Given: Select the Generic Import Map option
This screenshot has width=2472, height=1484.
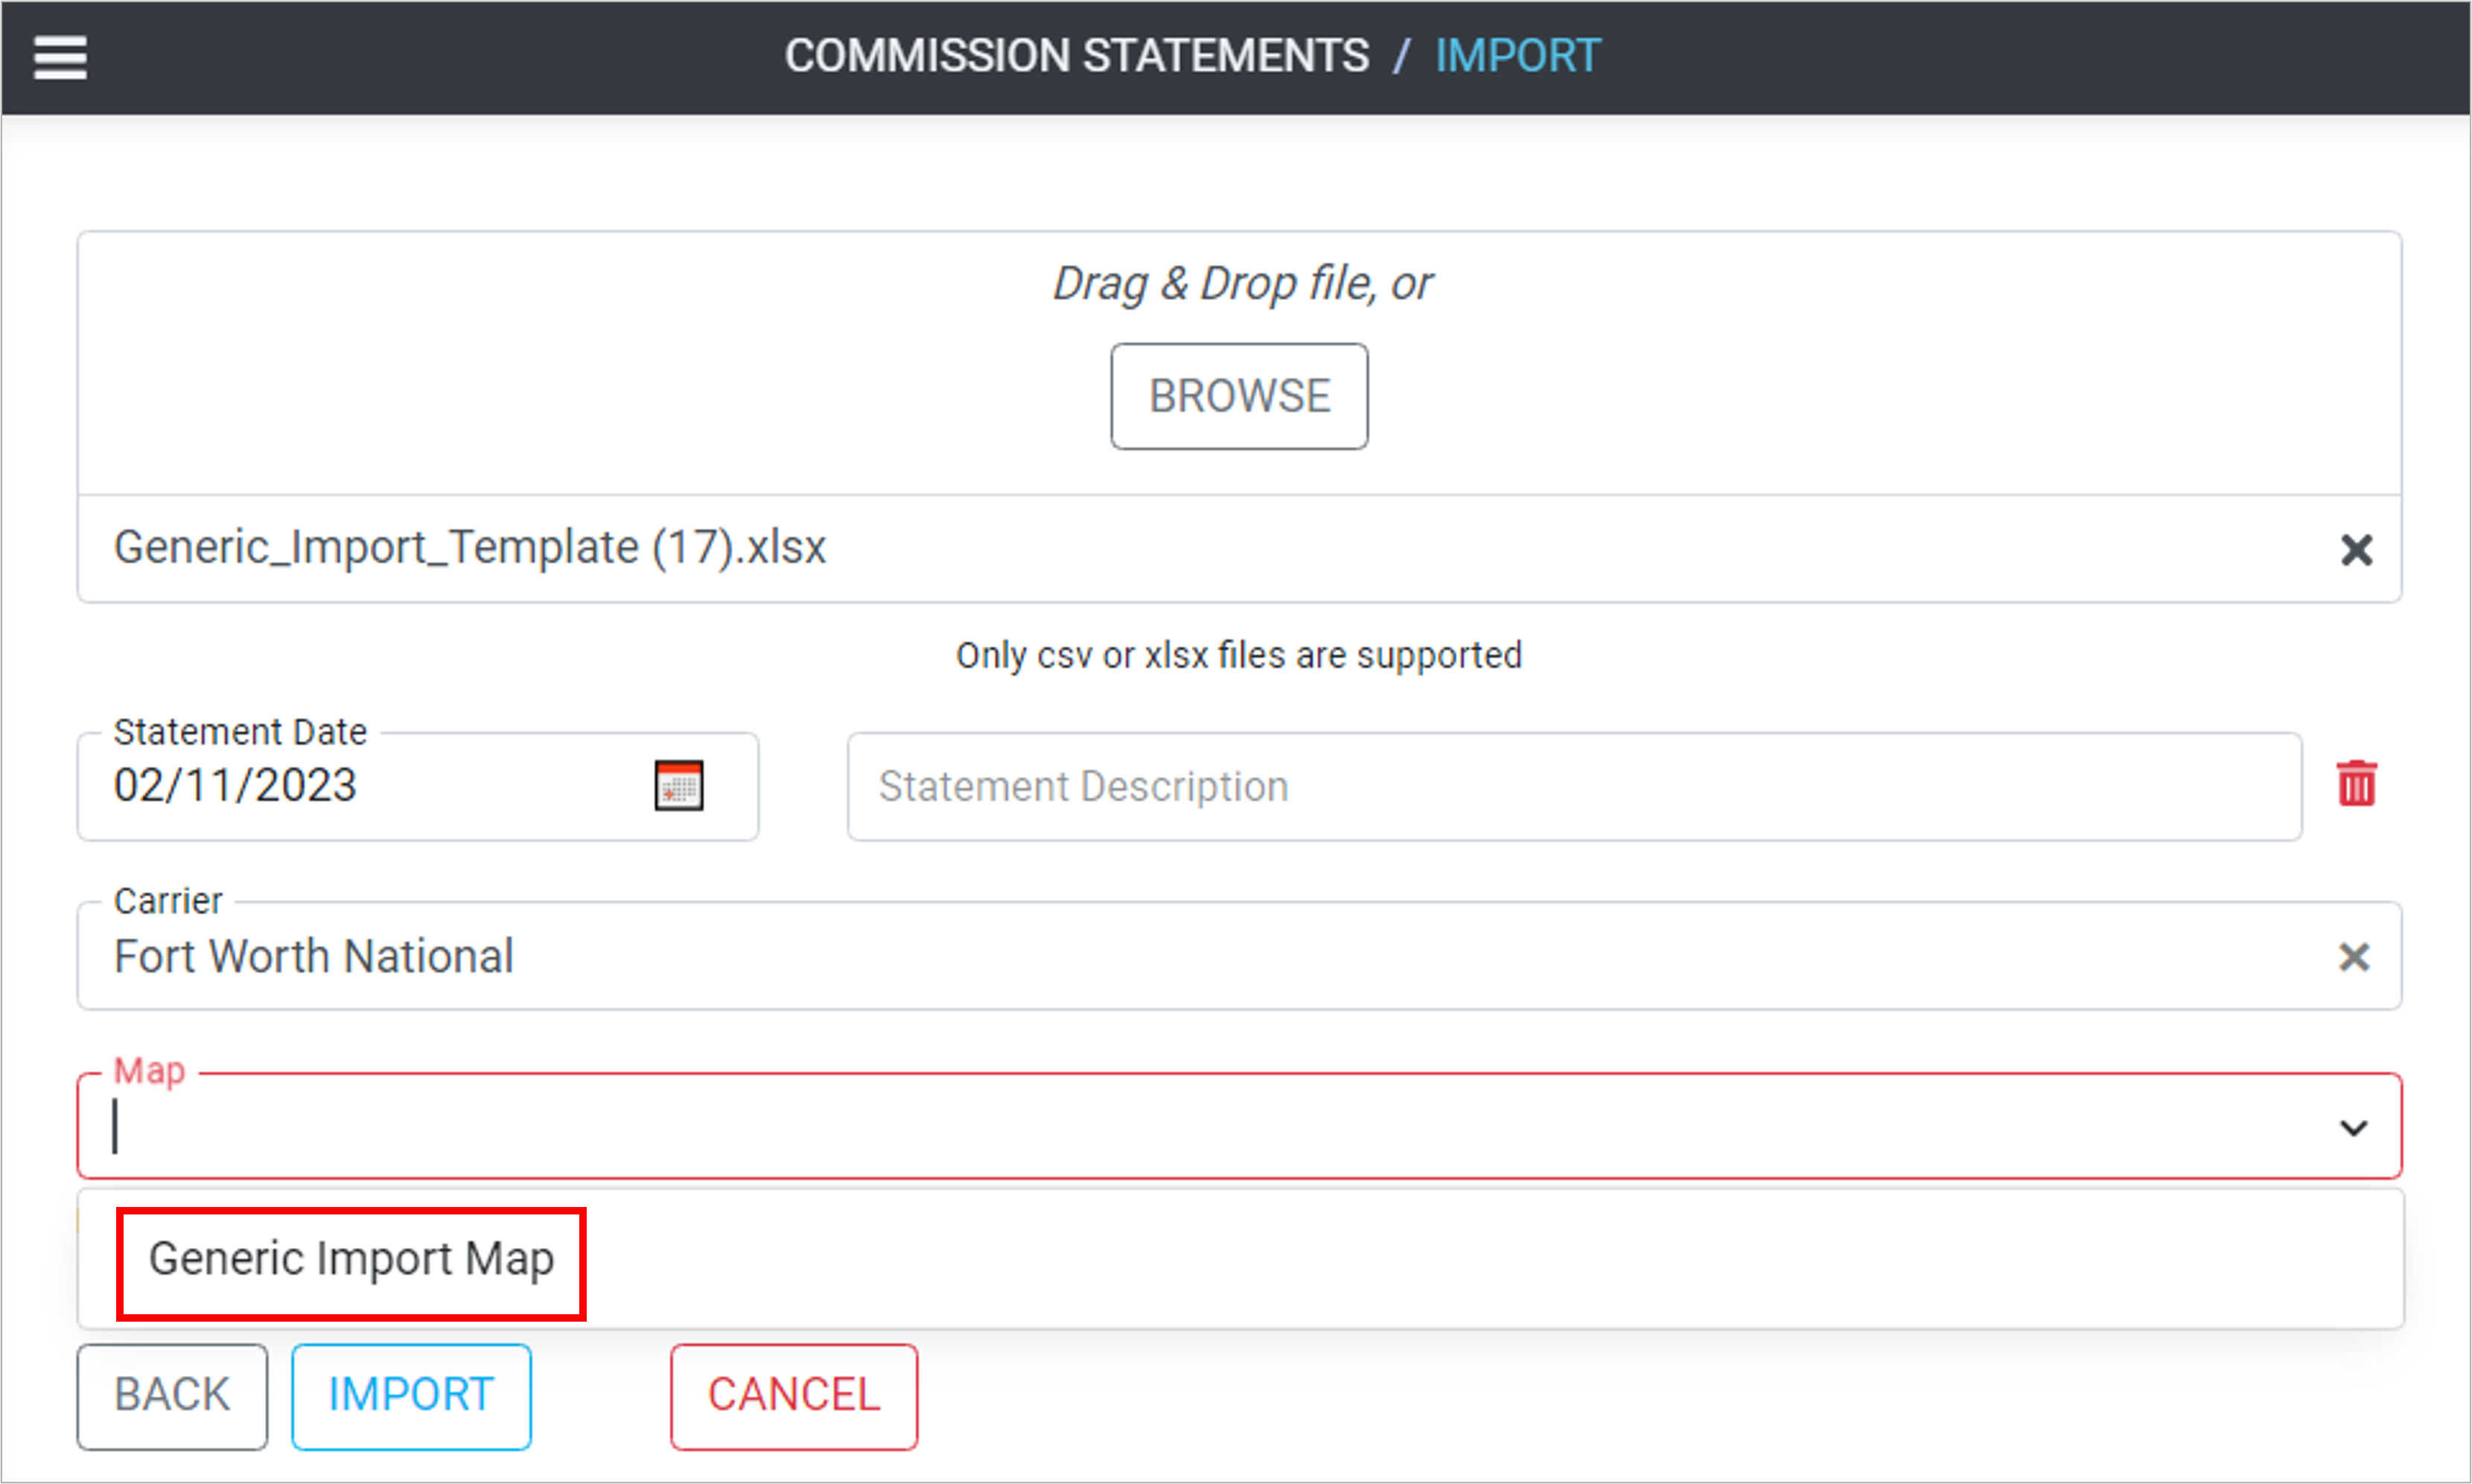Looking at the screenshot, I should coord(351,1259).
